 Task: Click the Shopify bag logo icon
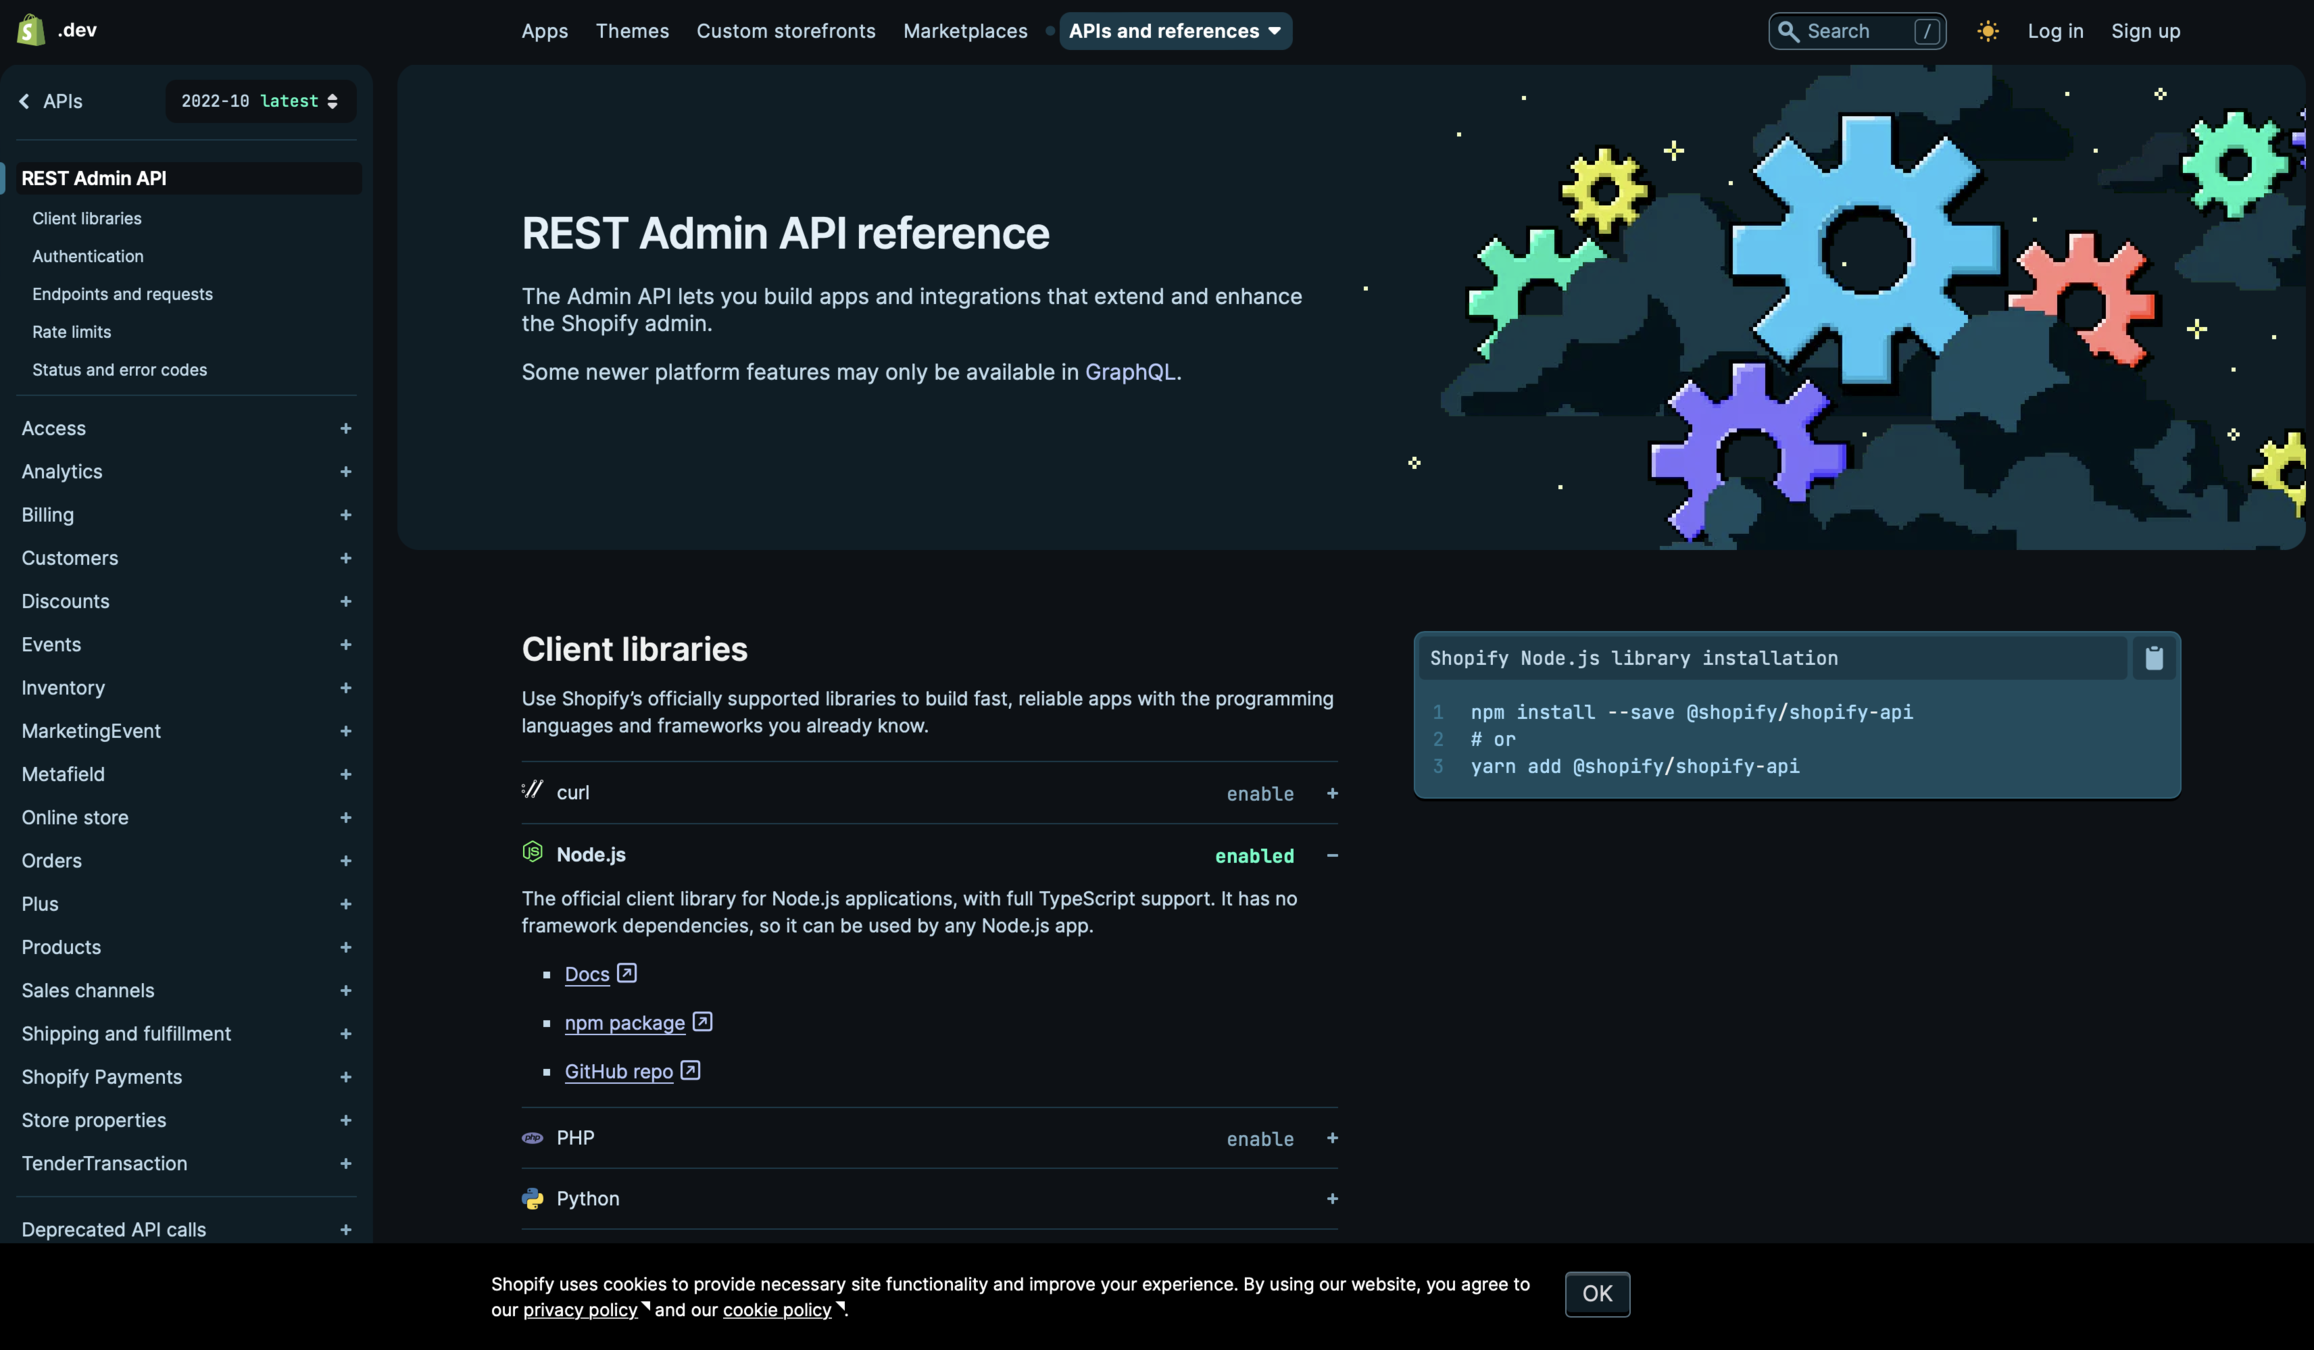[31, 30]
